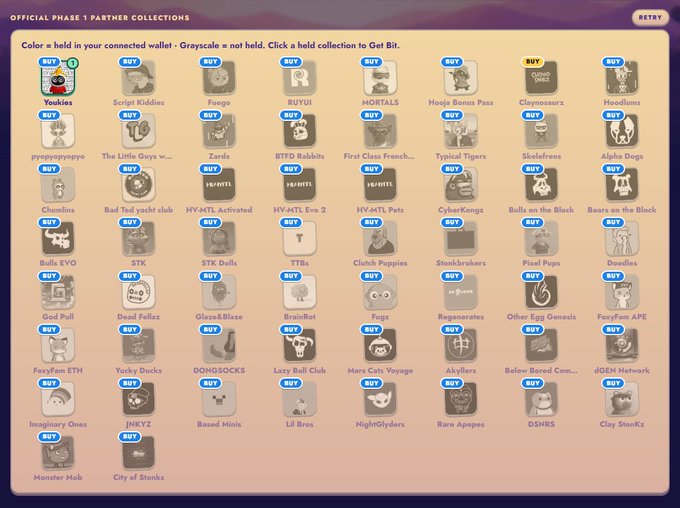The width and height of the screenshot is (680, 508).
Task: Select the Fuego collection icon
Action: pos(219,79)
